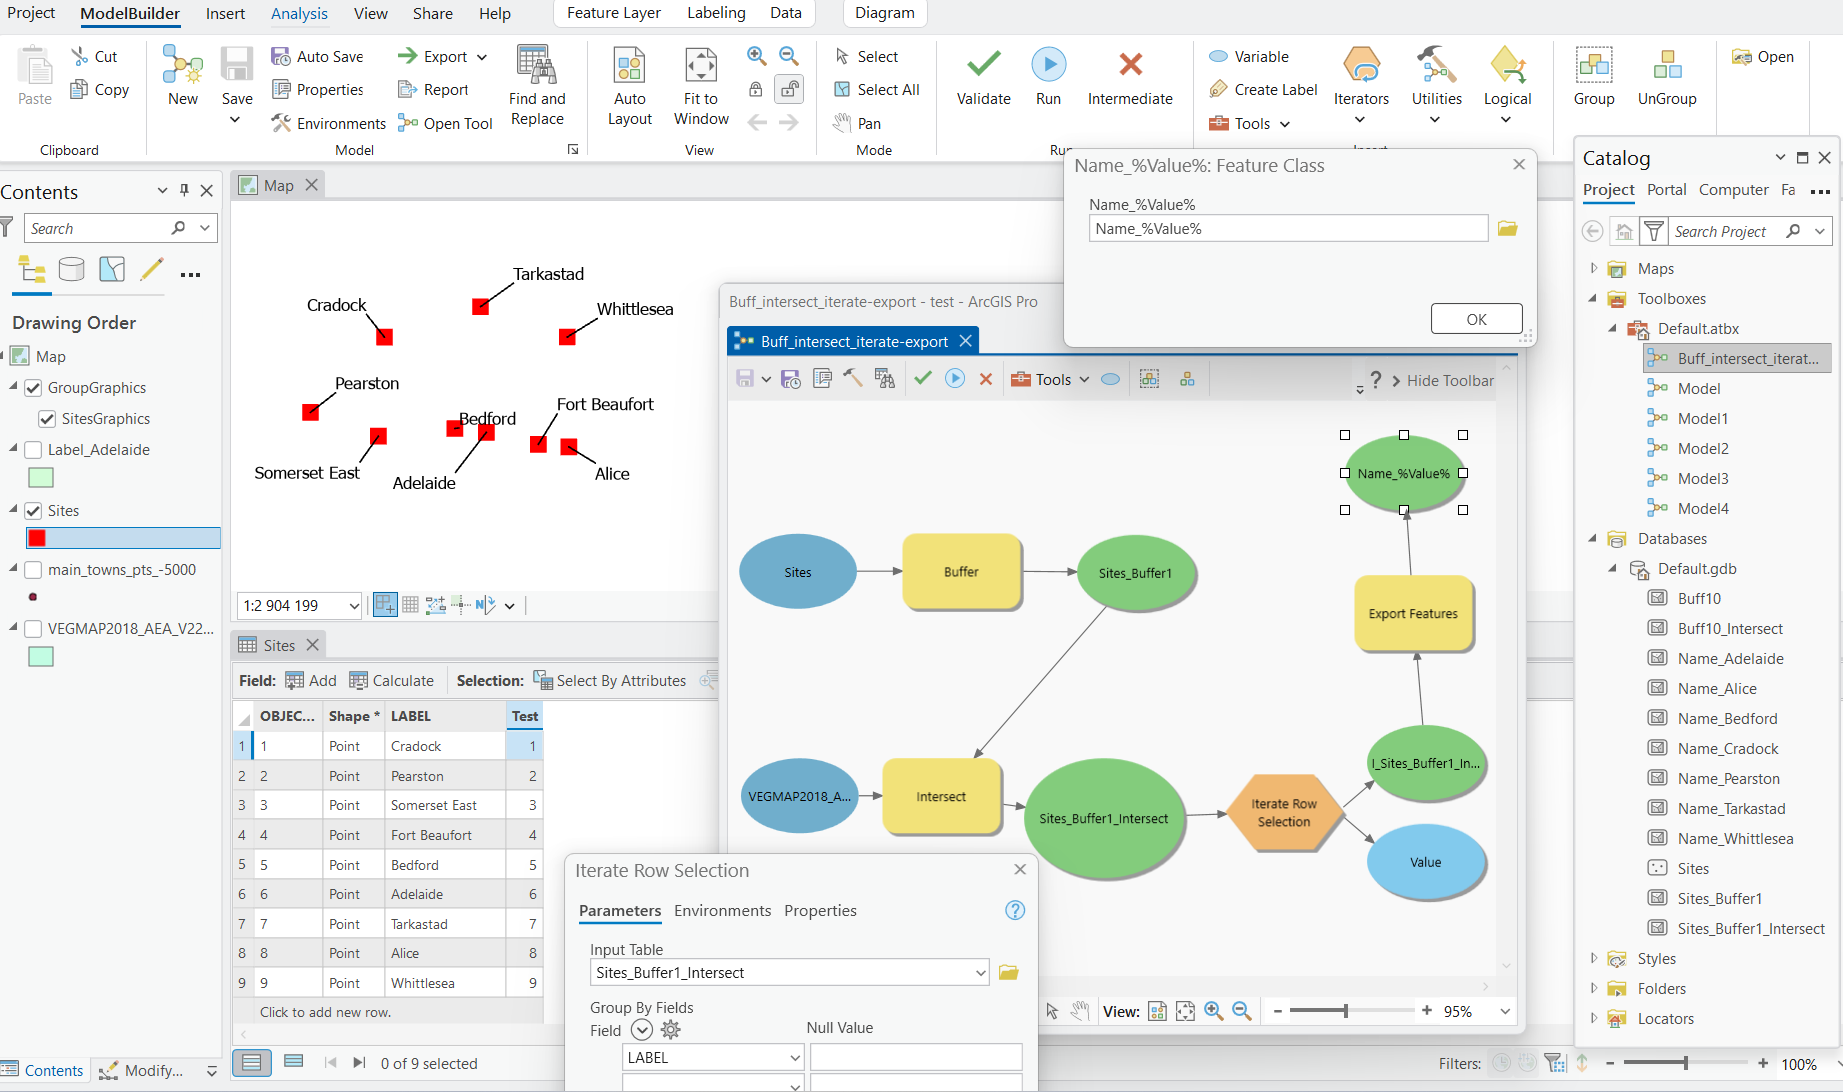Viewport: 1843px width, 1092px height.
Task: Expand the Styles item in Catalog
Action: point(1593,958)
